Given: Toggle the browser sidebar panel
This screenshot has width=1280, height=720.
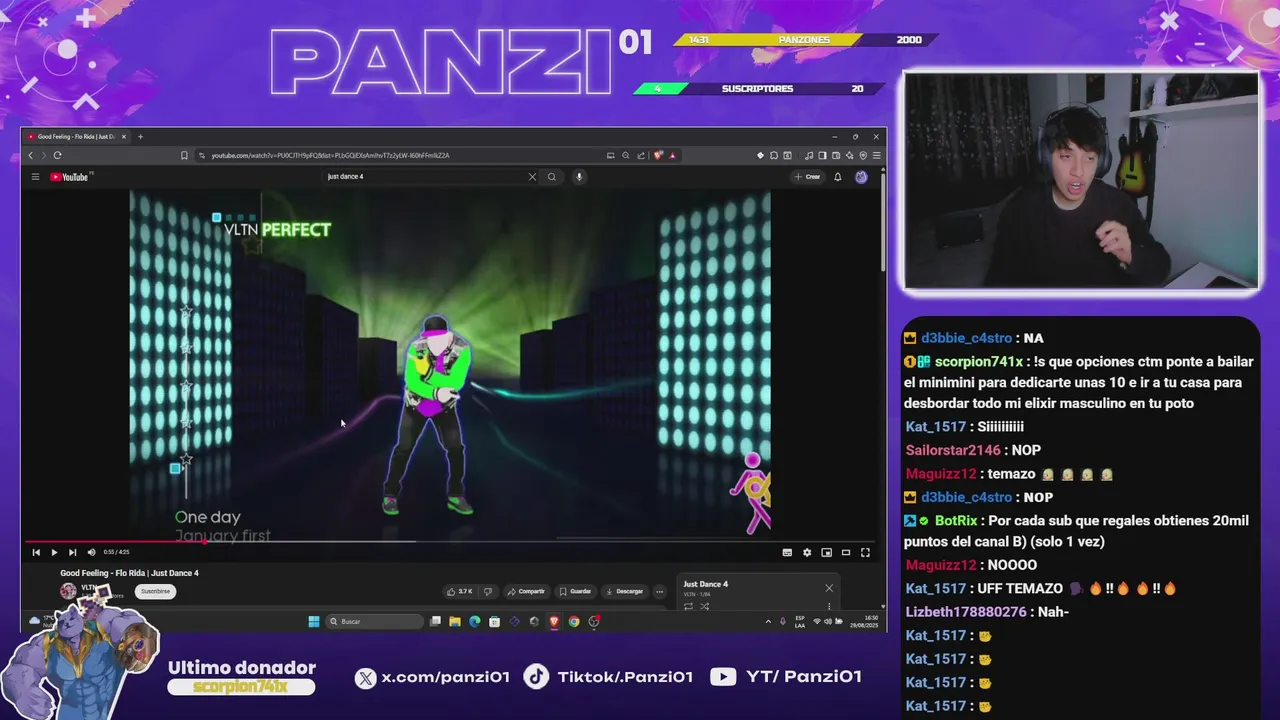Looking at the screenshot, I should pyautogui.click(x=822, y=155).
